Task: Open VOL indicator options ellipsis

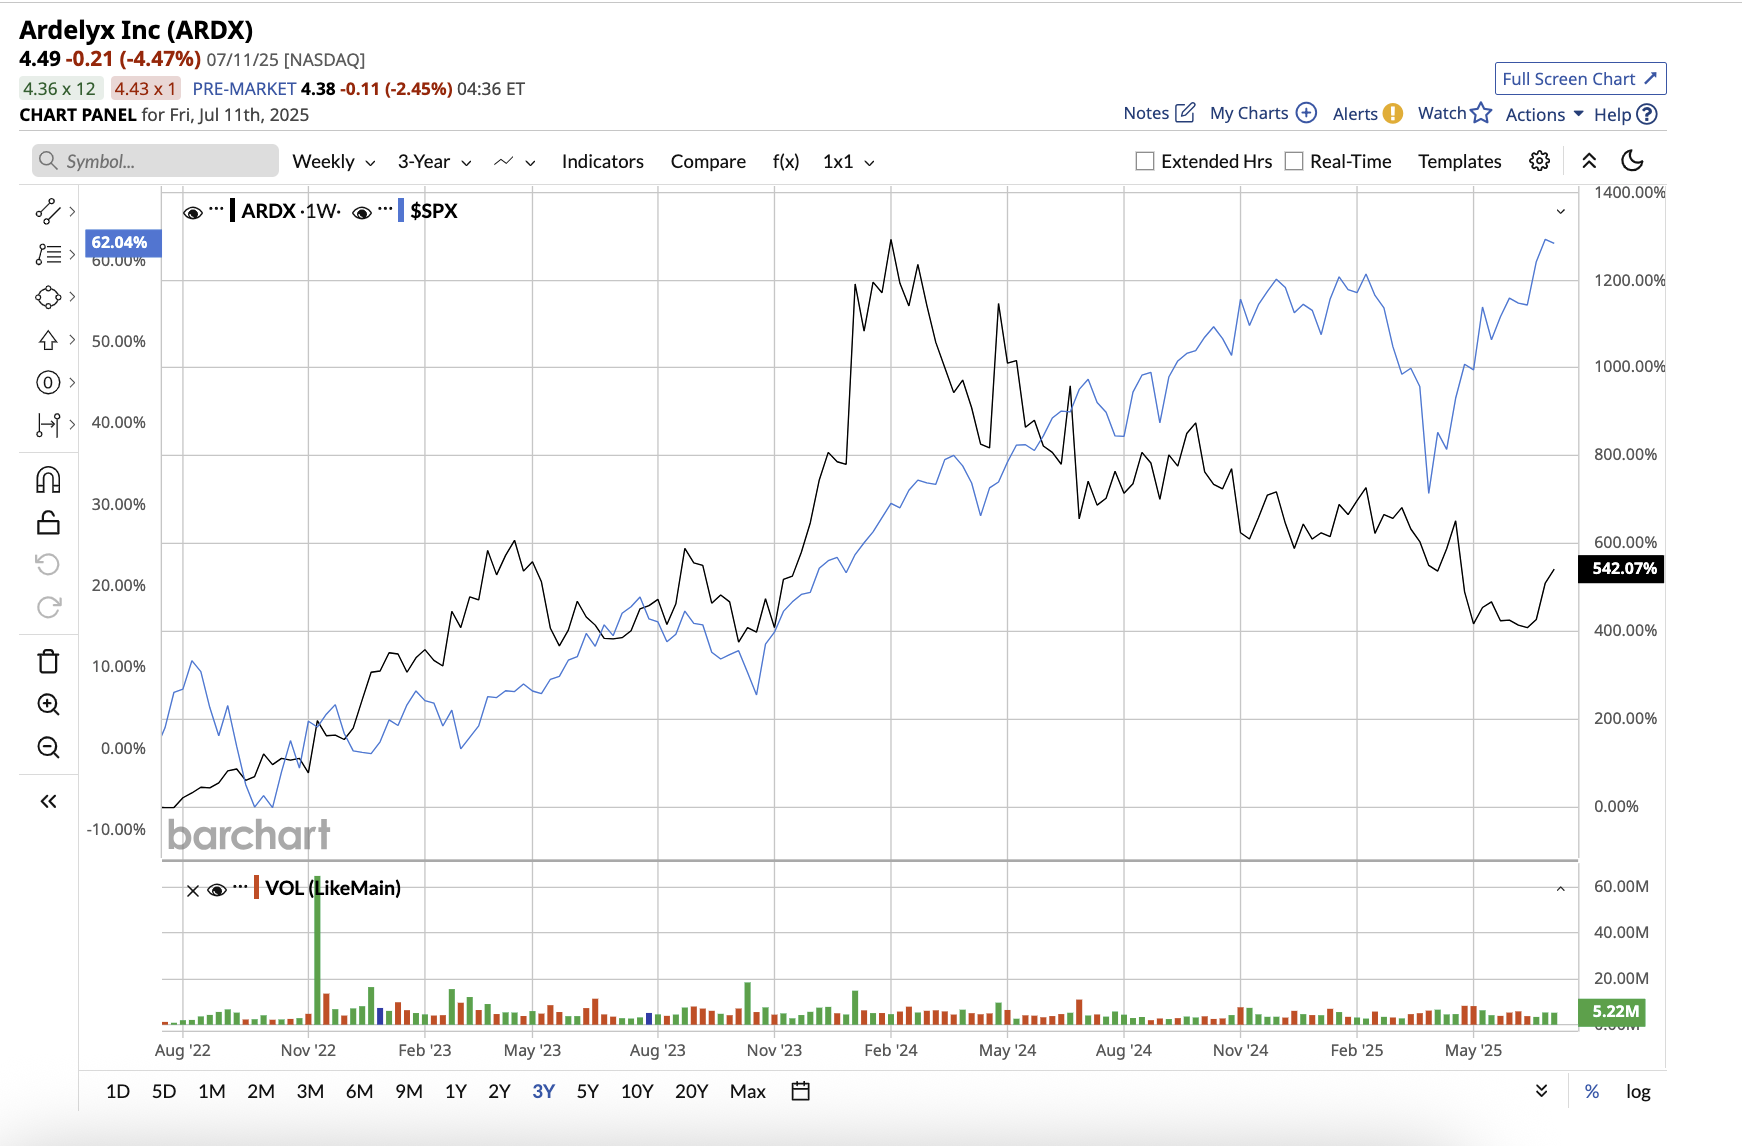Action: [x=240, y=886]
